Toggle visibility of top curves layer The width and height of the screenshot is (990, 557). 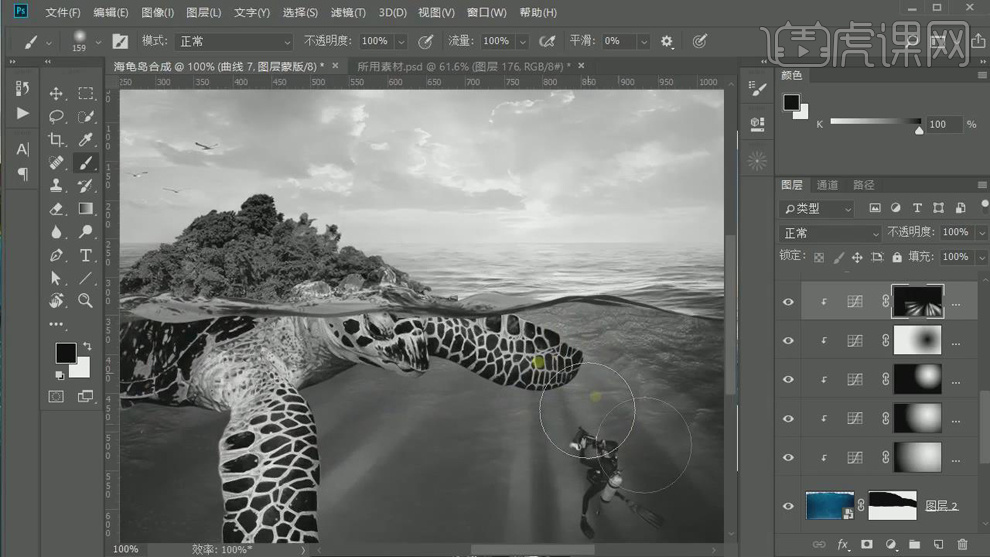tap(788, 302)
